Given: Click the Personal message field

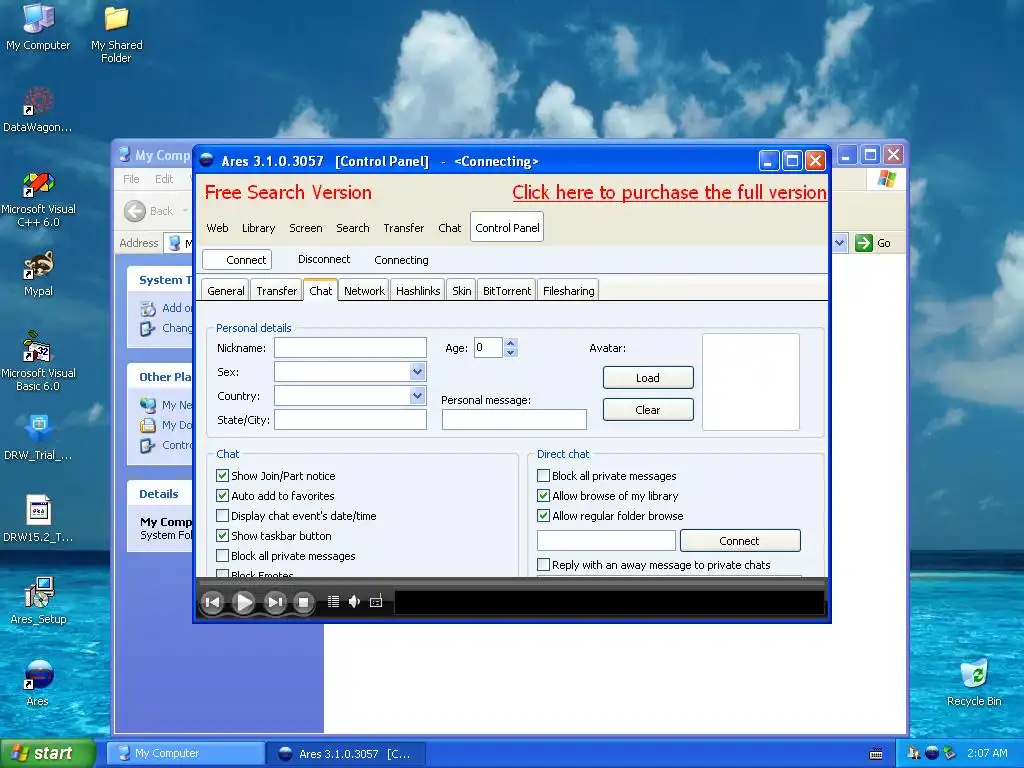Looking at the screenshot, I should [x=514, y=419].
